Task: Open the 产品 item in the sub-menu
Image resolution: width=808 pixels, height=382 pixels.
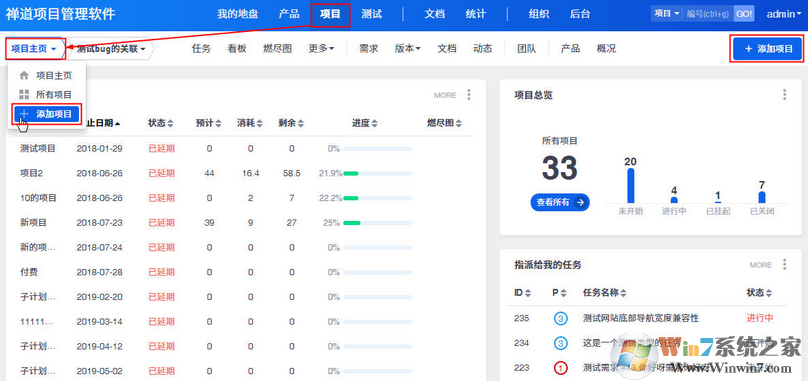Action: [x=570, y=49]
